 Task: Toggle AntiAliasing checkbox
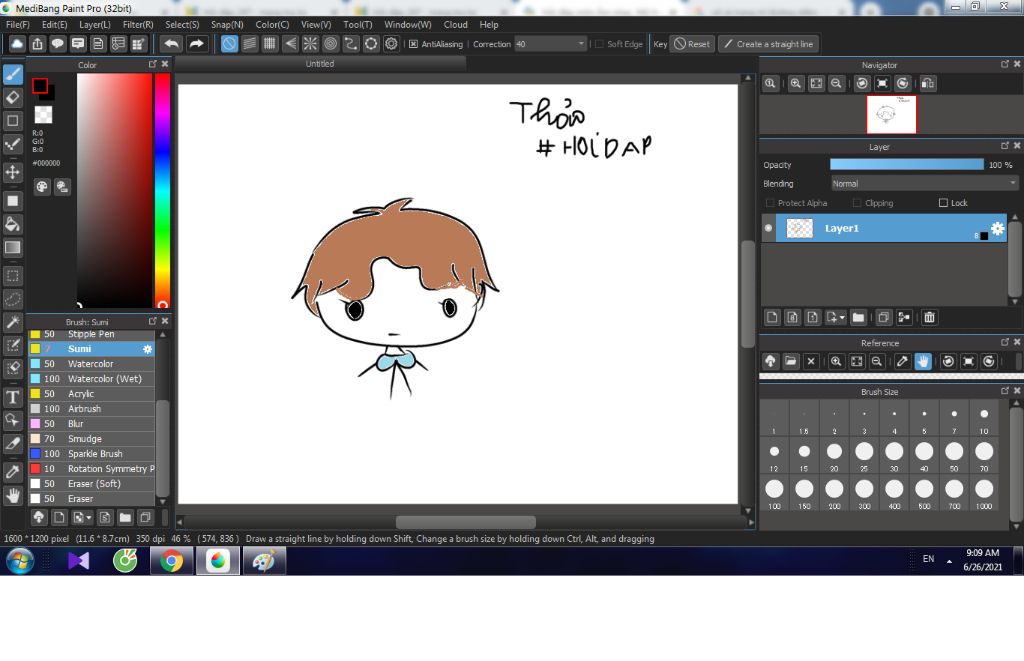click(413, 44)
